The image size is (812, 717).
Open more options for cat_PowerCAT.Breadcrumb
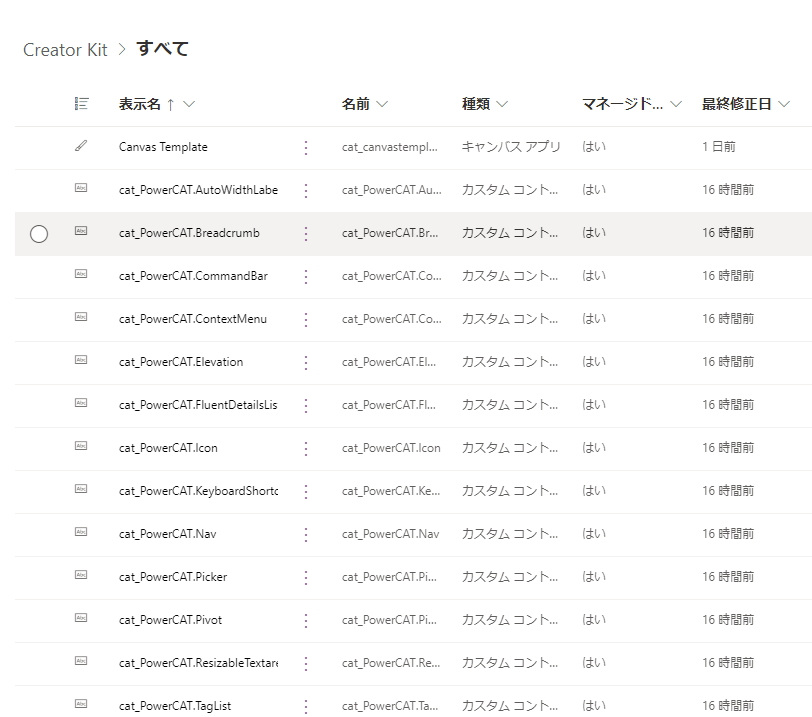[x=306, y=233]
